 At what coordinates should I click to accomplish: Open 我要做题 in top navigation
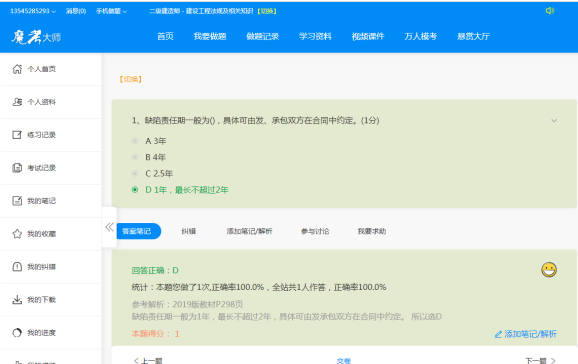pos(210,36)
